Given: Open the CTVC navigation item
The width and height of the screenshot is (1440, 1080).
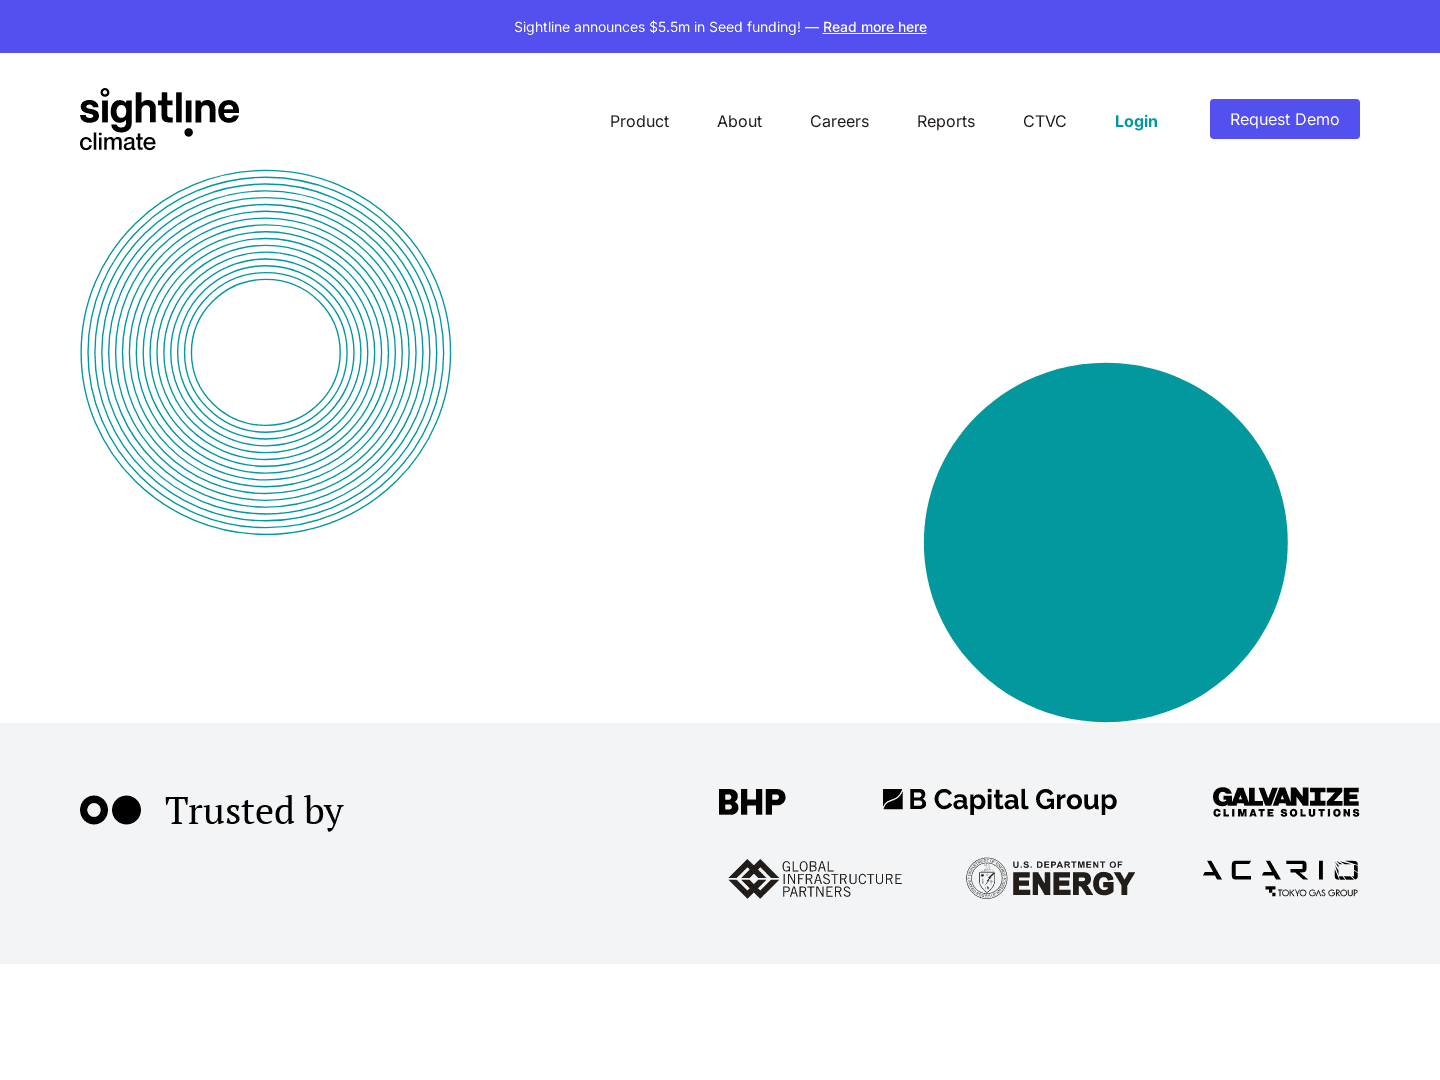Looking at the screenshot, I should [1044, 121].
